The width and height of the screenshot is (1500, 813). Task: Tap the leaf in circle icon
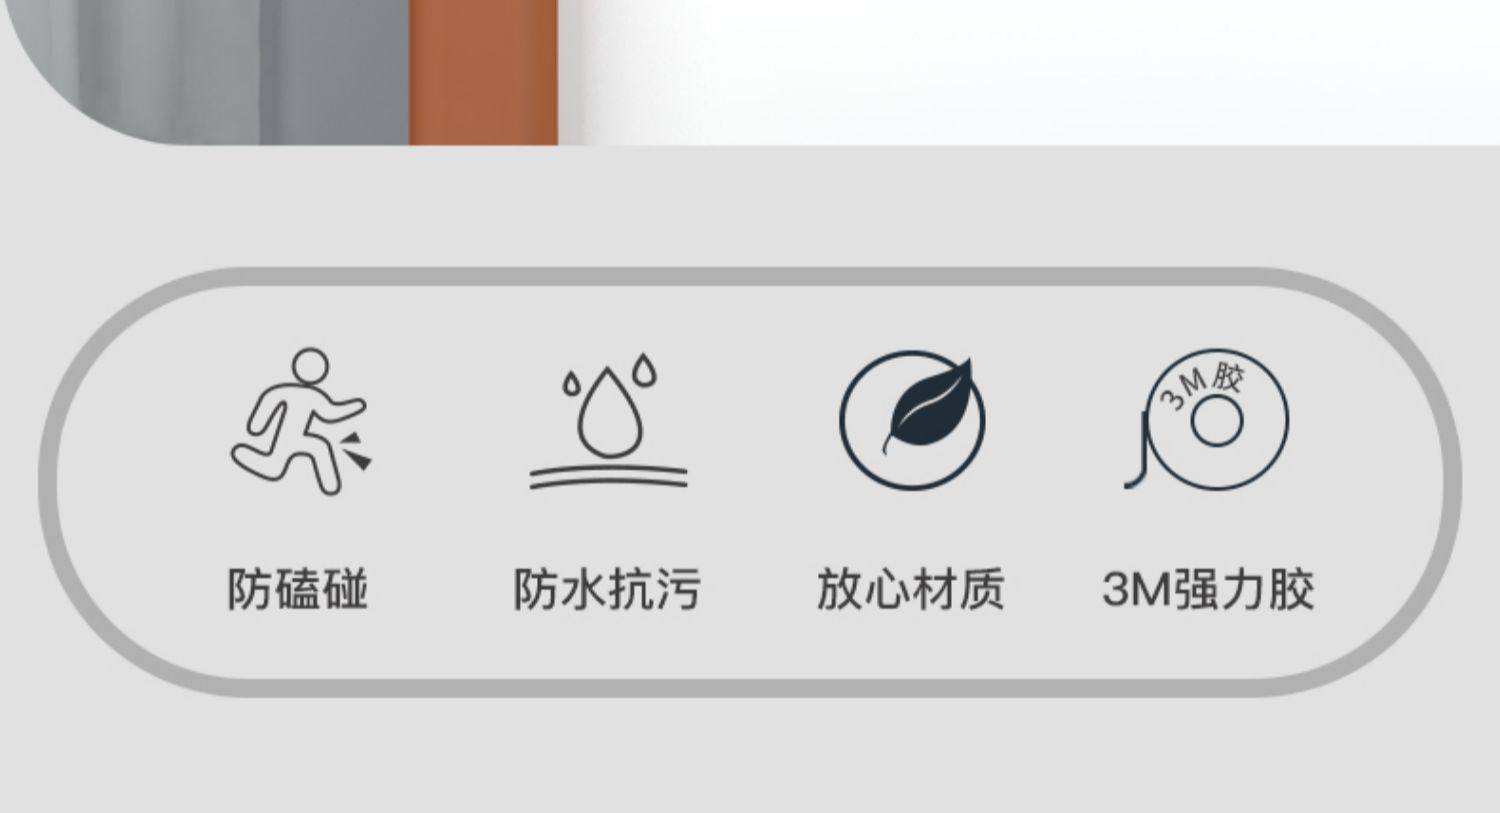click(x=912, y=420)
